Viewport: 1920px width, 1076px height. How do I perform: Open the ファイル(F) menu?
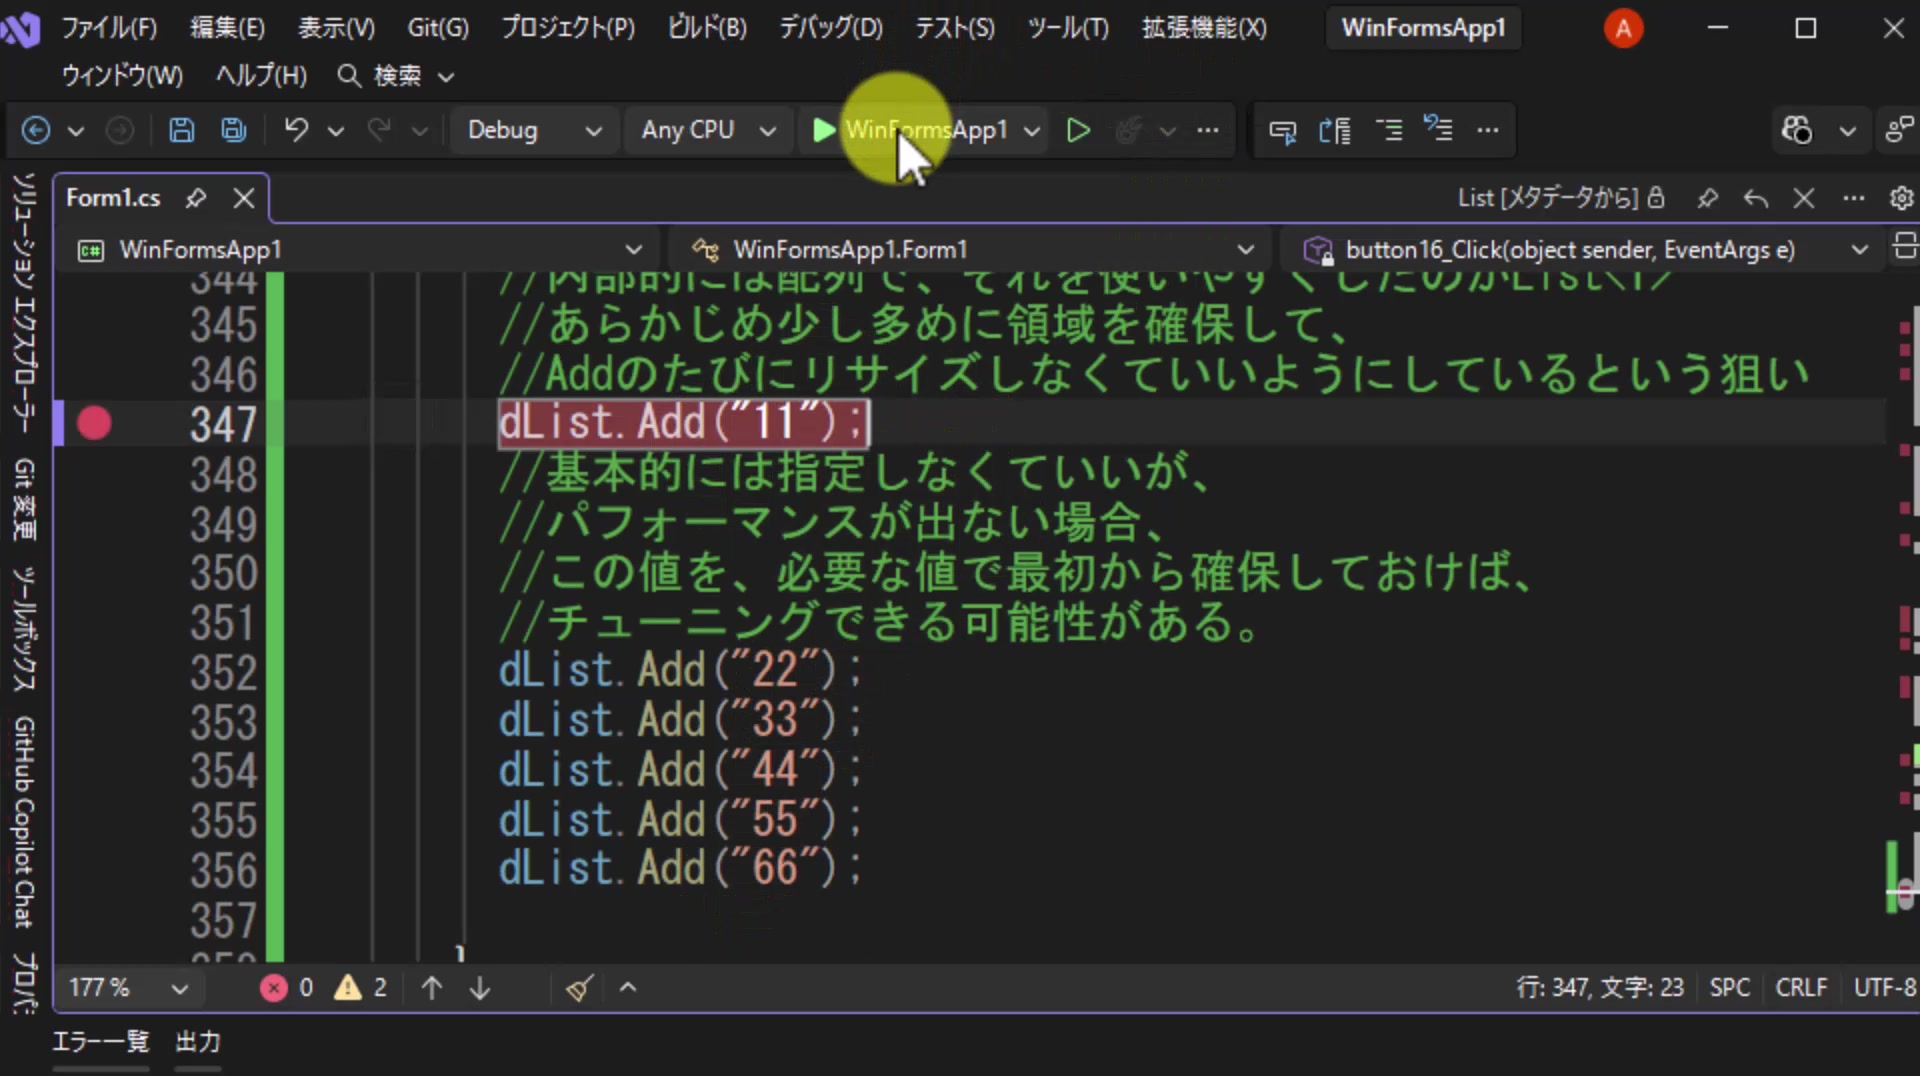click(x=109, y=27)
